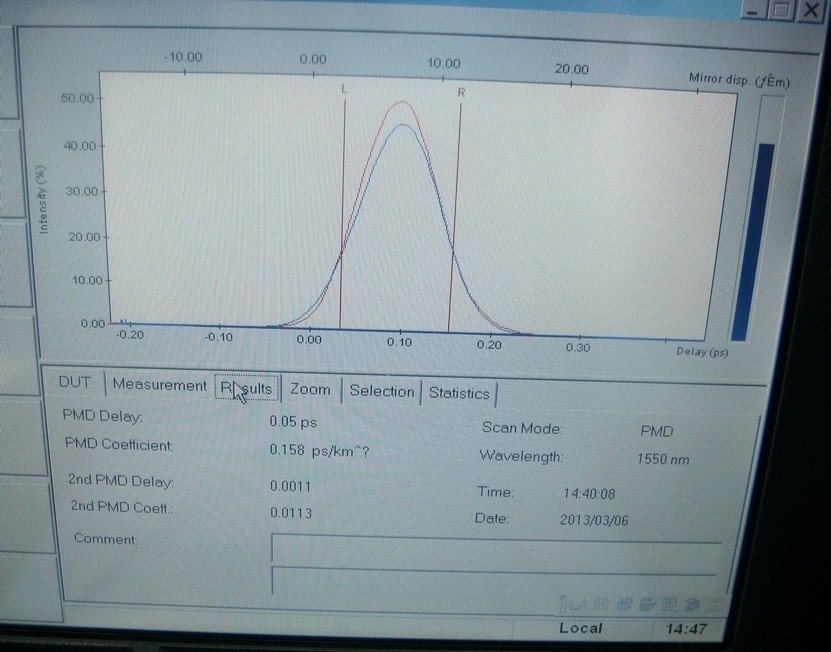Click the L cursor marker line
Screen dimensions: 831x652
tap(342, 212)
